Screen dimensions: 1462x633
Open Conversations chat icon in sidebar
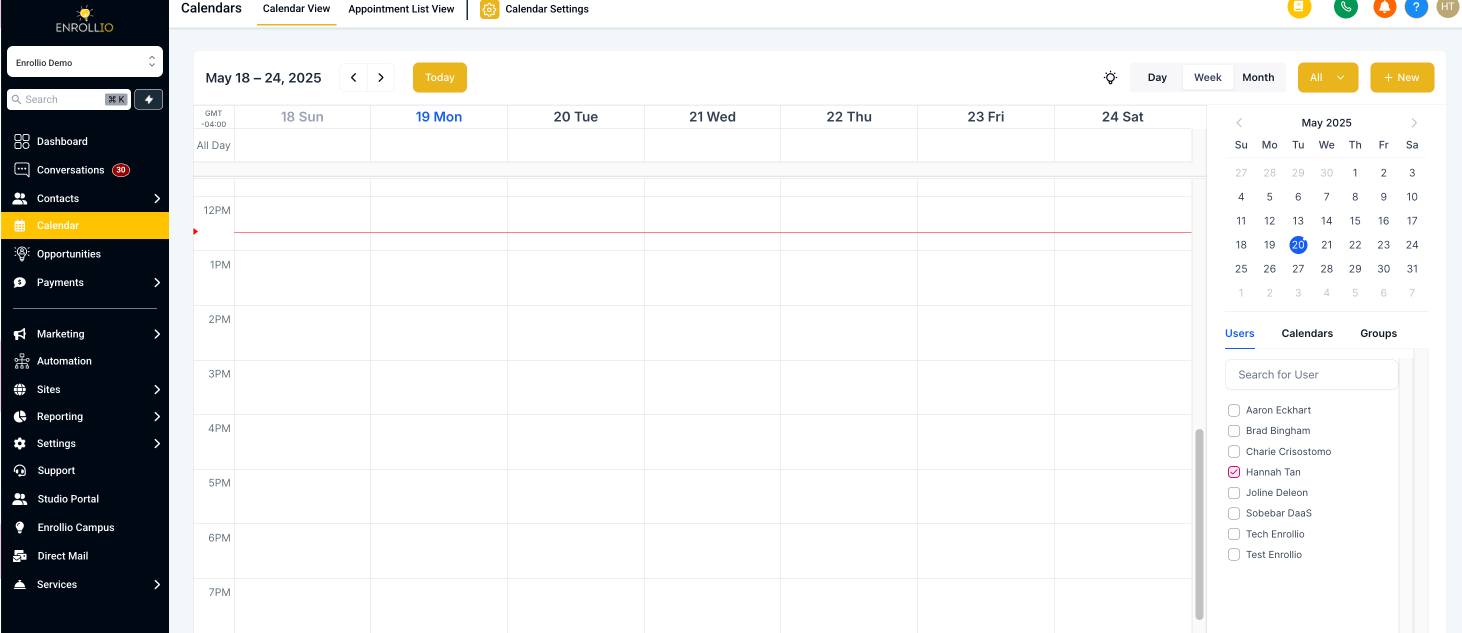pyautogui.click(x=21, y=170)
